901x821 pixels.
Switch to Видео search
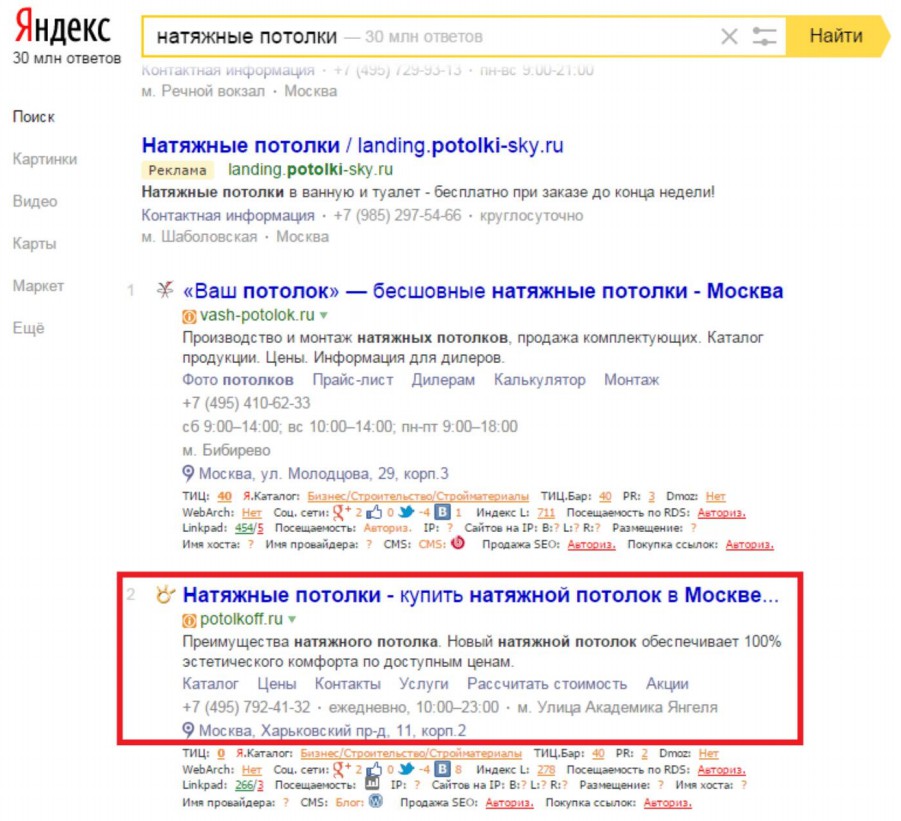pyautogui.click(x=35, y=201)
